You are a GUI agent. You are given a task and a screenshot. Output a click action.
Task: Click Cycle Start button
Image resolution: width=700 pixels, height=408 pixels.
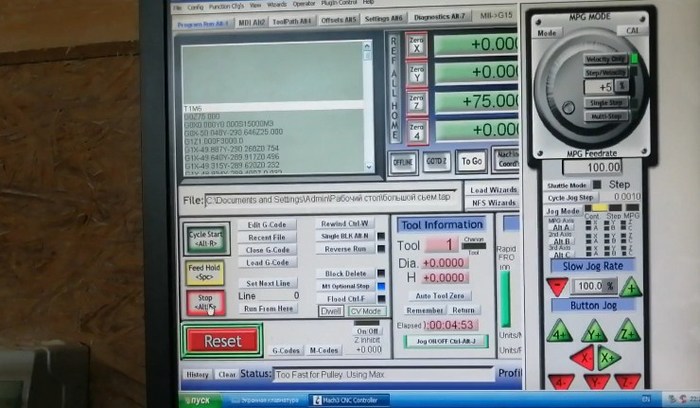coord(206,238)
